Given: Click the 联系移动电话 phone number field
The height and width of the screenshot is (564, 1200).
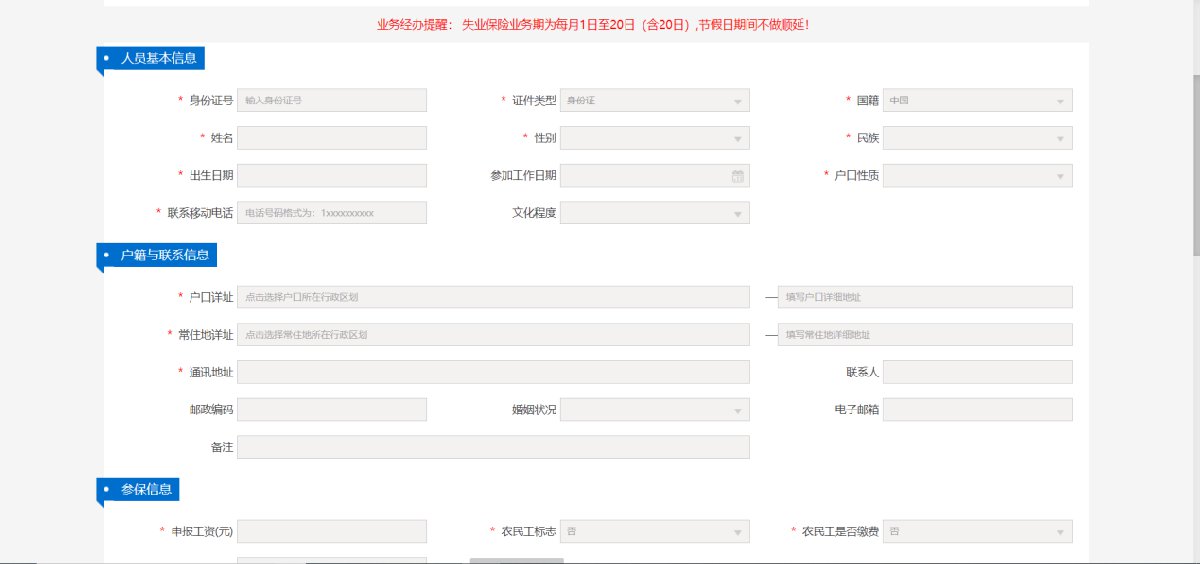Looking at the screenshot, I should tap(331, 213).
